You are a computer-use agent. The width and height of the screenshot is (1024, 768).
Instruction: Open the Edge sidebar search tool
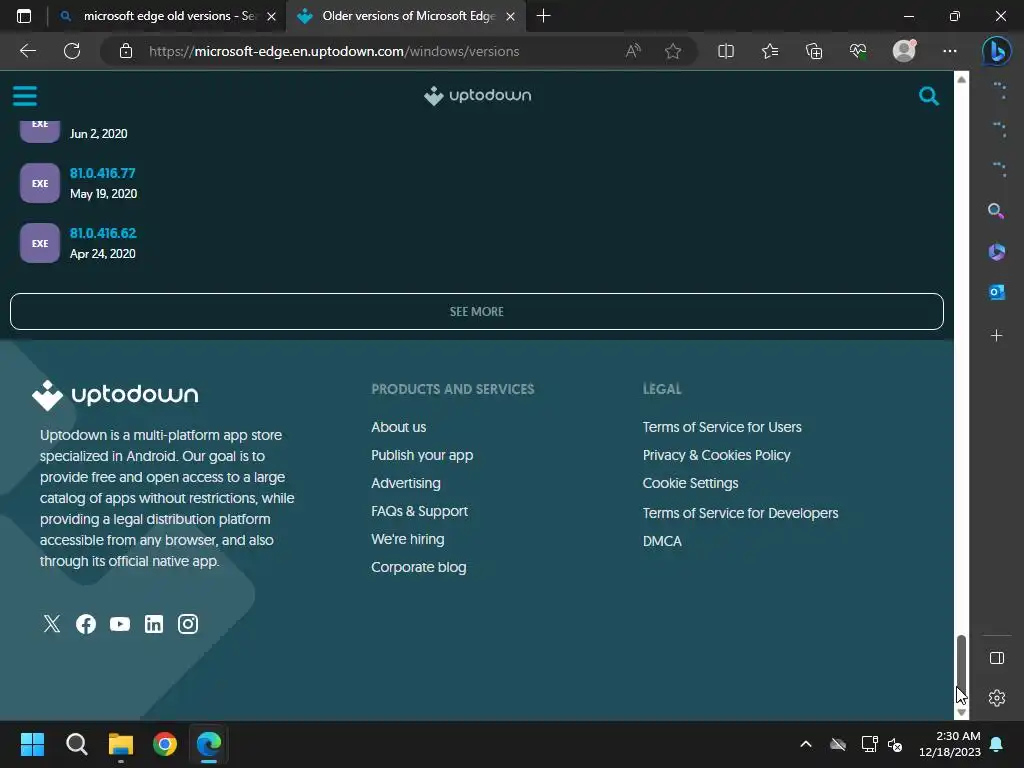coord(996,210)
